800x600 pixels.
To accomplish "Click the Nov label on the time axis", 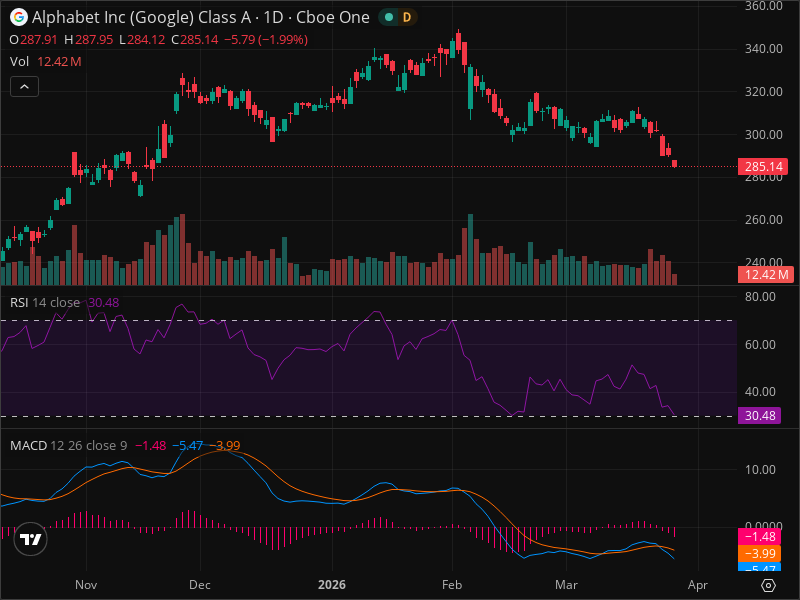I will click(86, 585).
